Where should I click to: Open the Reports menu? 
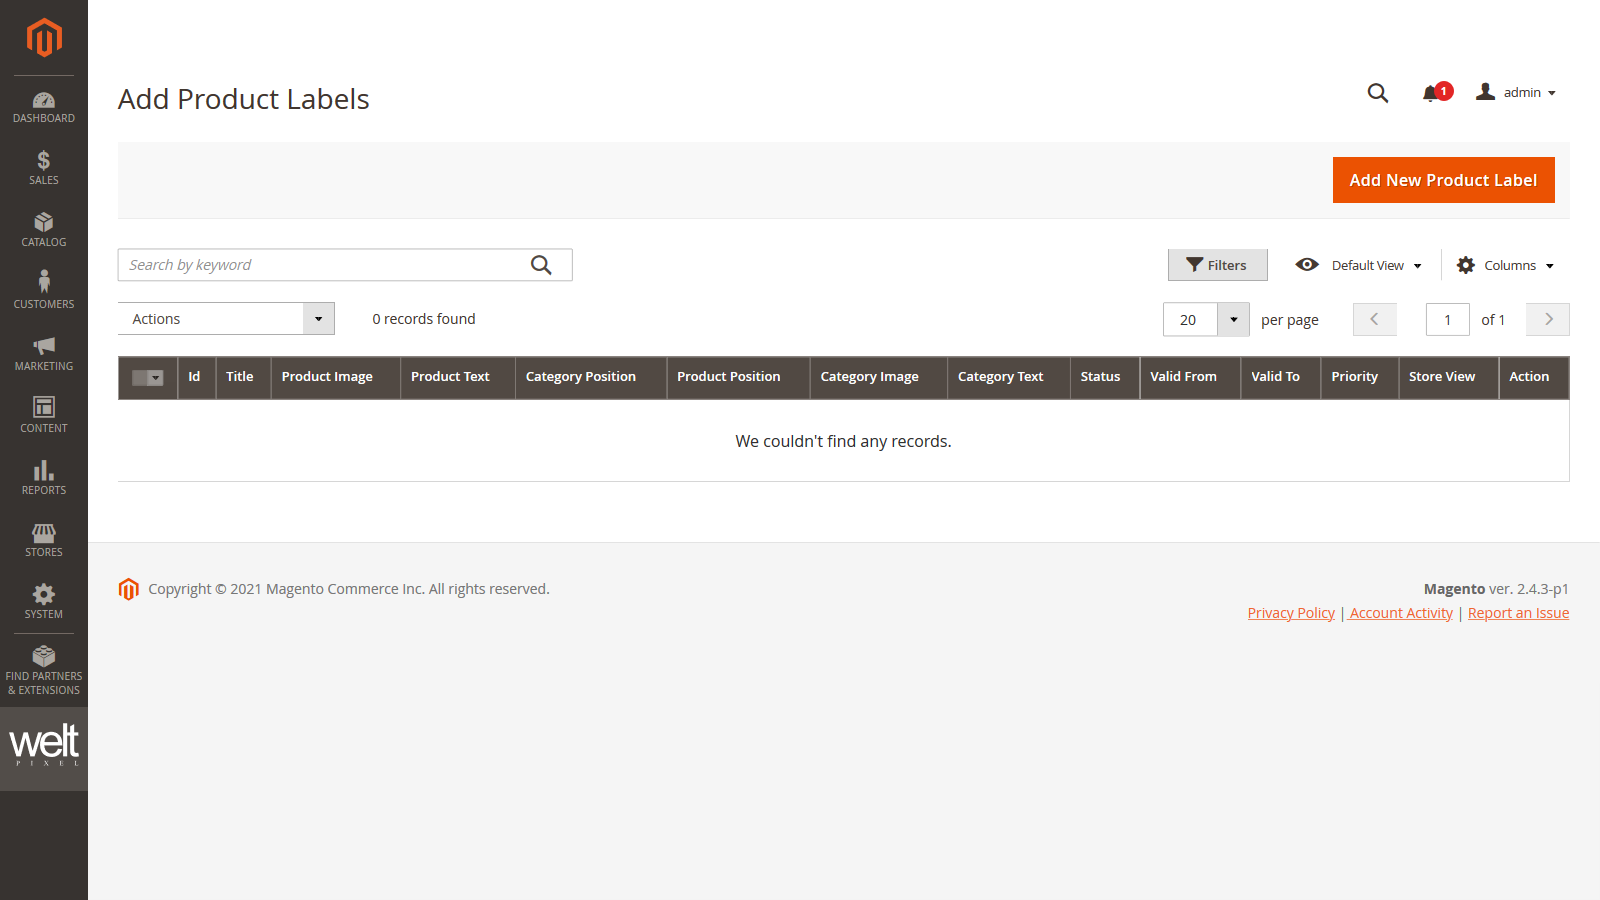44,478
